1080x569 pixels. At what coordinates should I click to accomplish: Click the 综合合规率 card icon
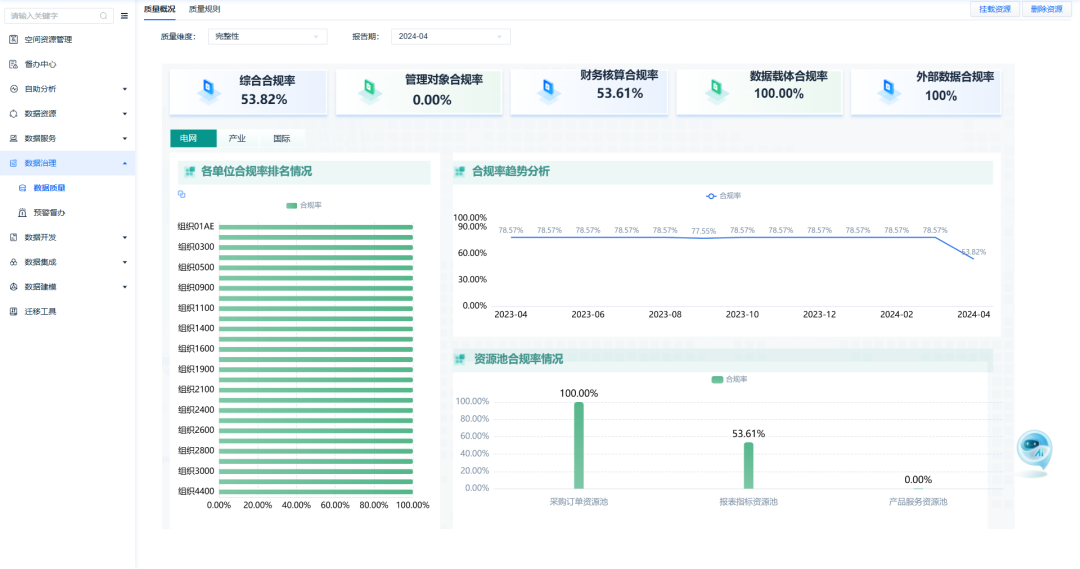(x=208, y=90)
